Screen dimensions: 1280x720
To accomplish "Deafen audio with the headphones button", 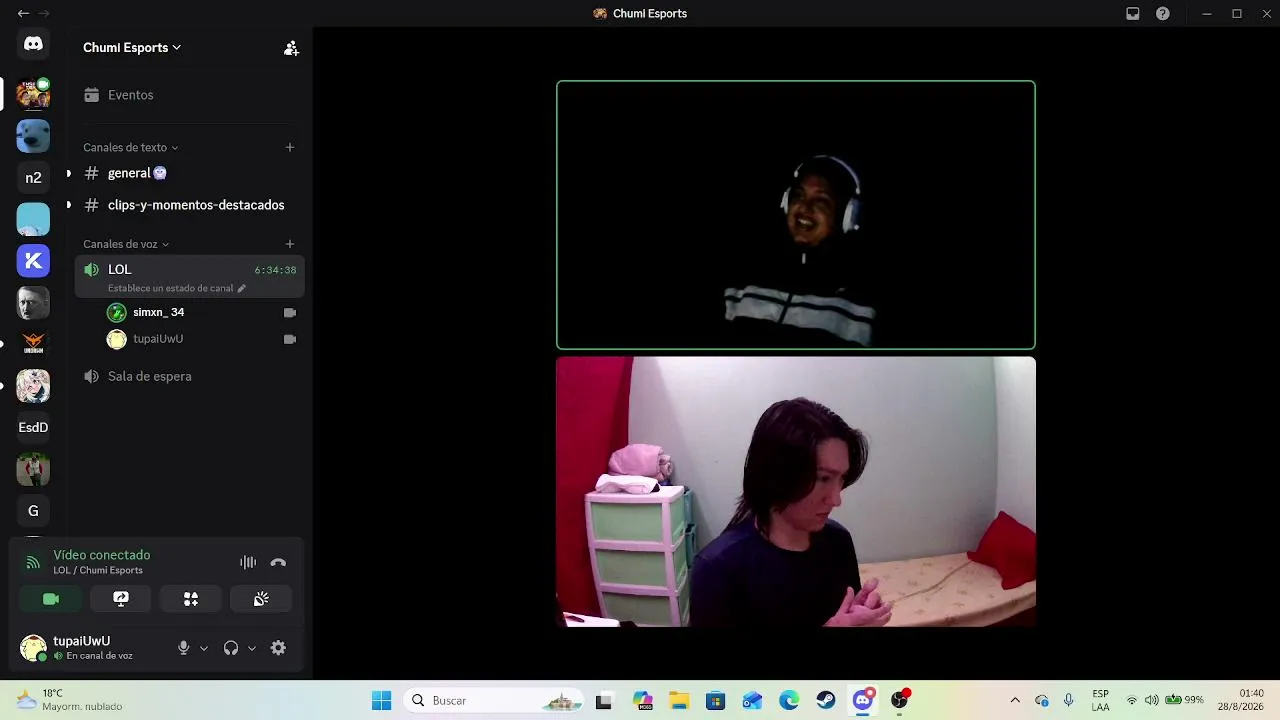I will point(231,648).
